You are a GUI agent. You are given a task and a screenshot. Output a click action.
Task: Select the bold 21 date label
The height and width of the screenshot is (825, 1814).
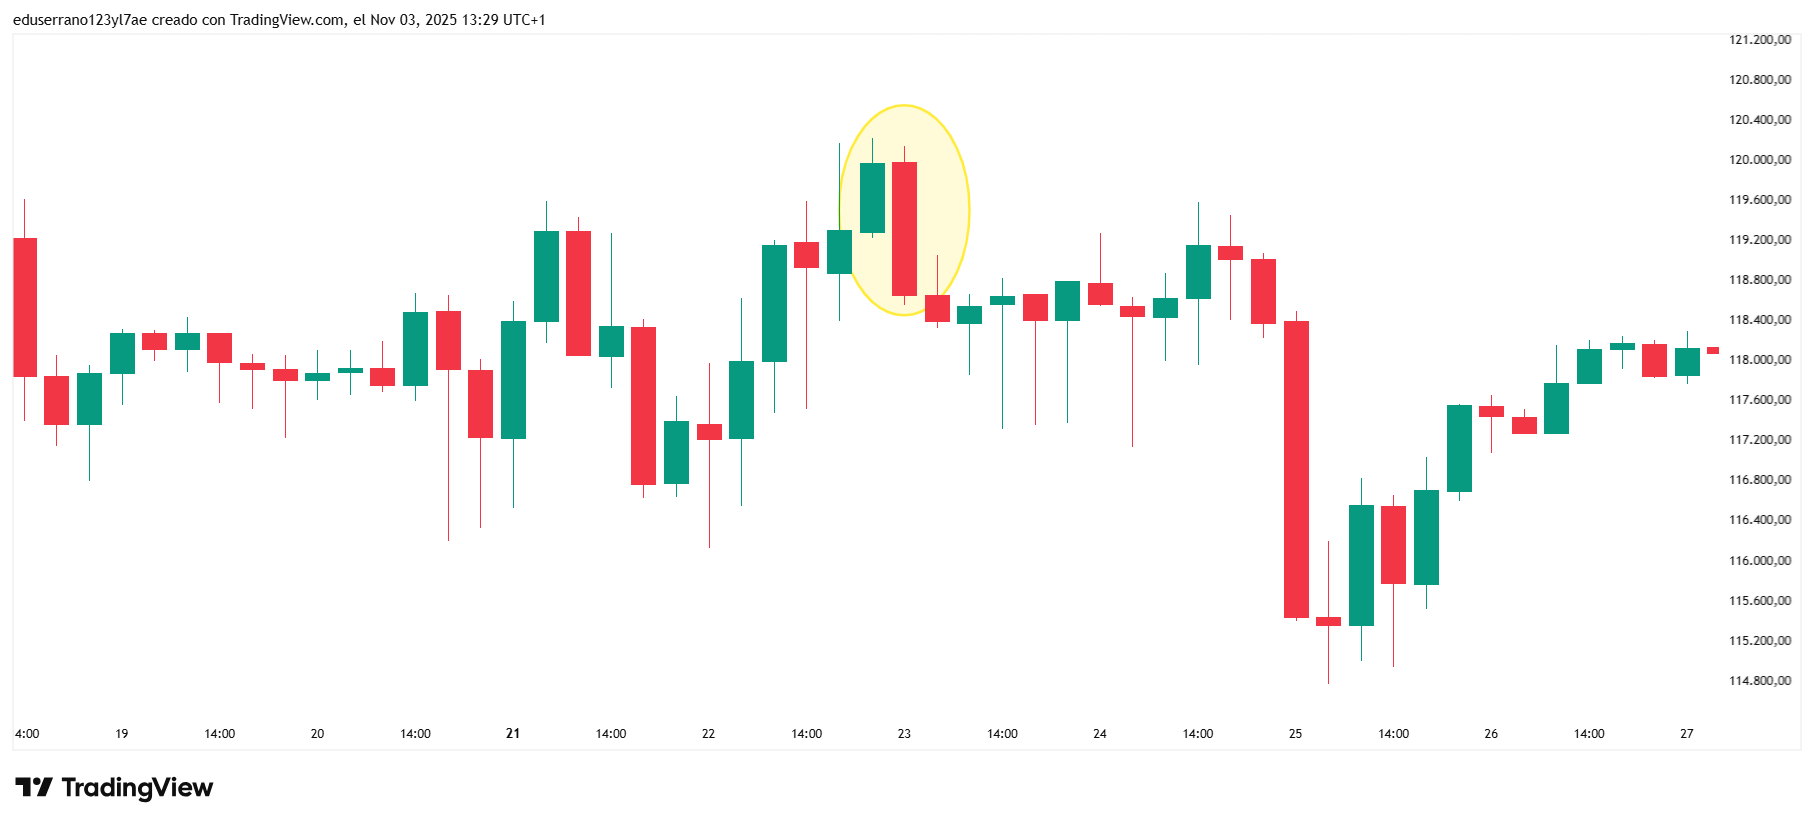pos(513,734)
